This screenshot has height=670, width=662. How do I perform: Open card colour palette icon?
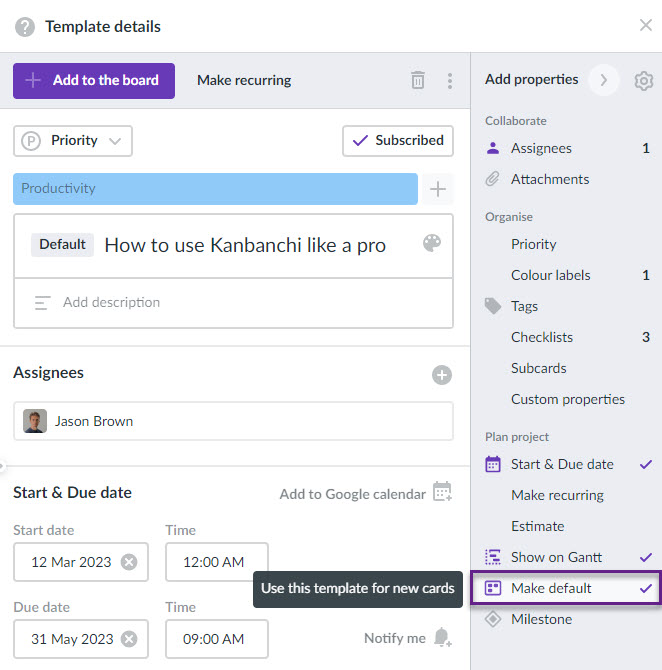point(432,243)
